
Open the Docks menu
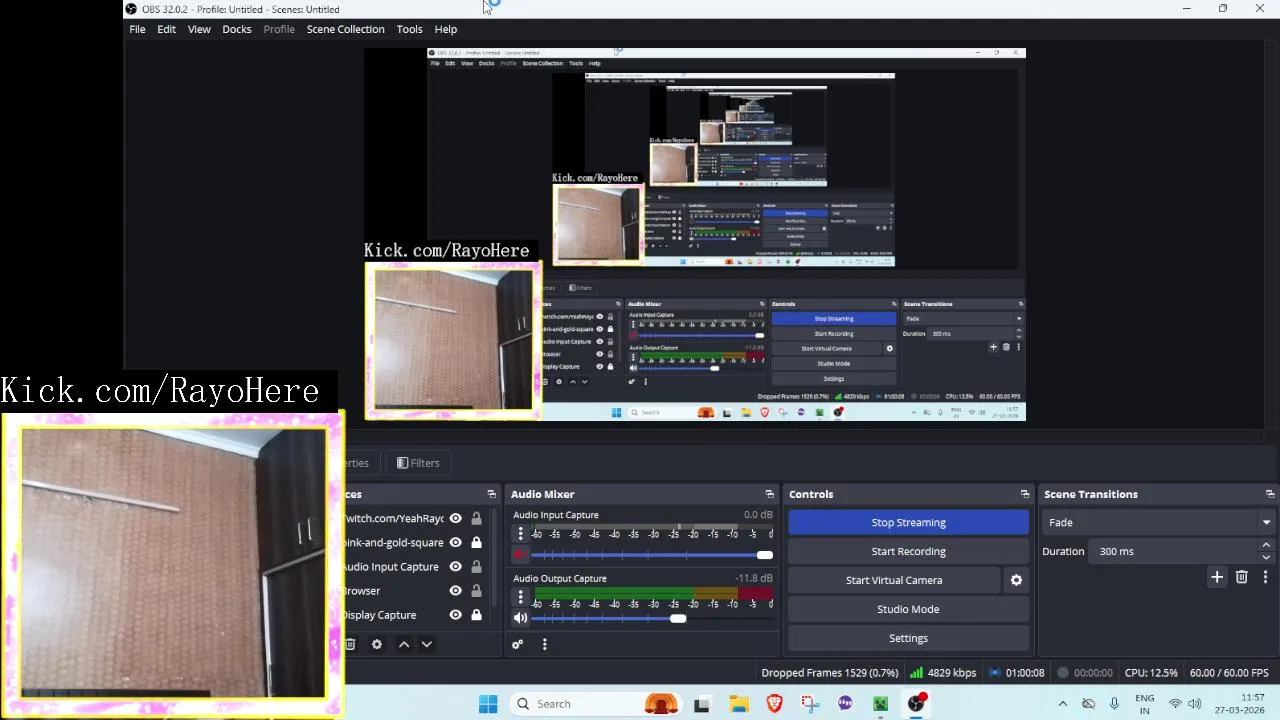[x=237, y=29]
